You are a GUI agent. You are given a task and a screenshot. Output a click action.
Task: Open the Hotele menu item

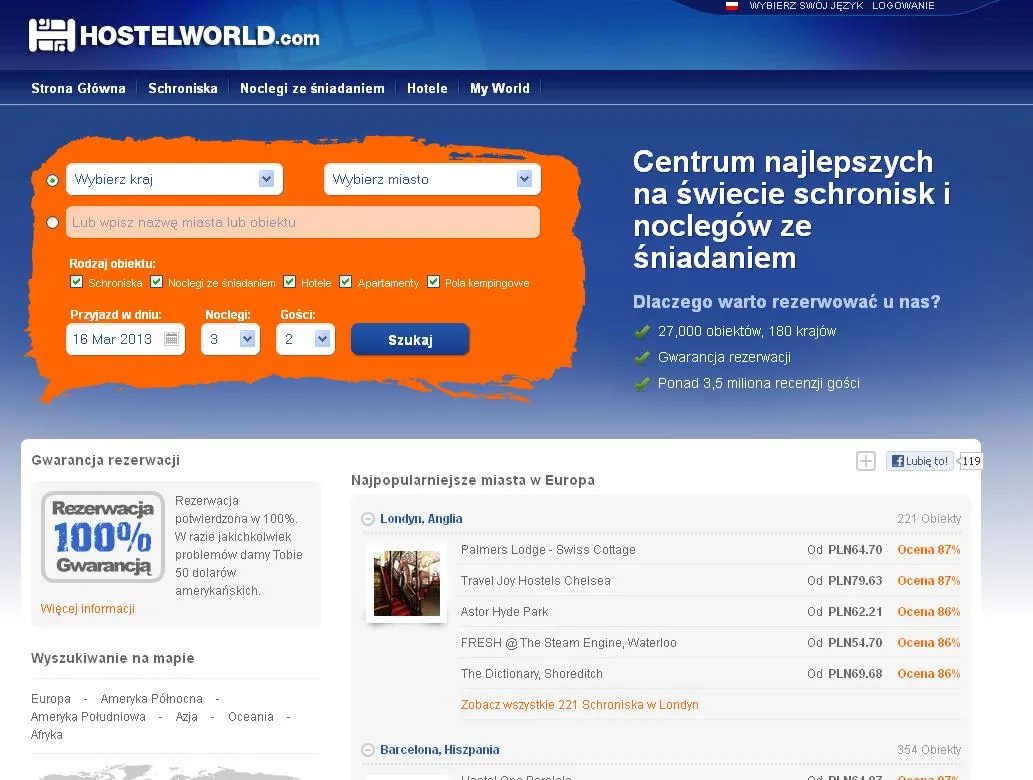point(427,88)
